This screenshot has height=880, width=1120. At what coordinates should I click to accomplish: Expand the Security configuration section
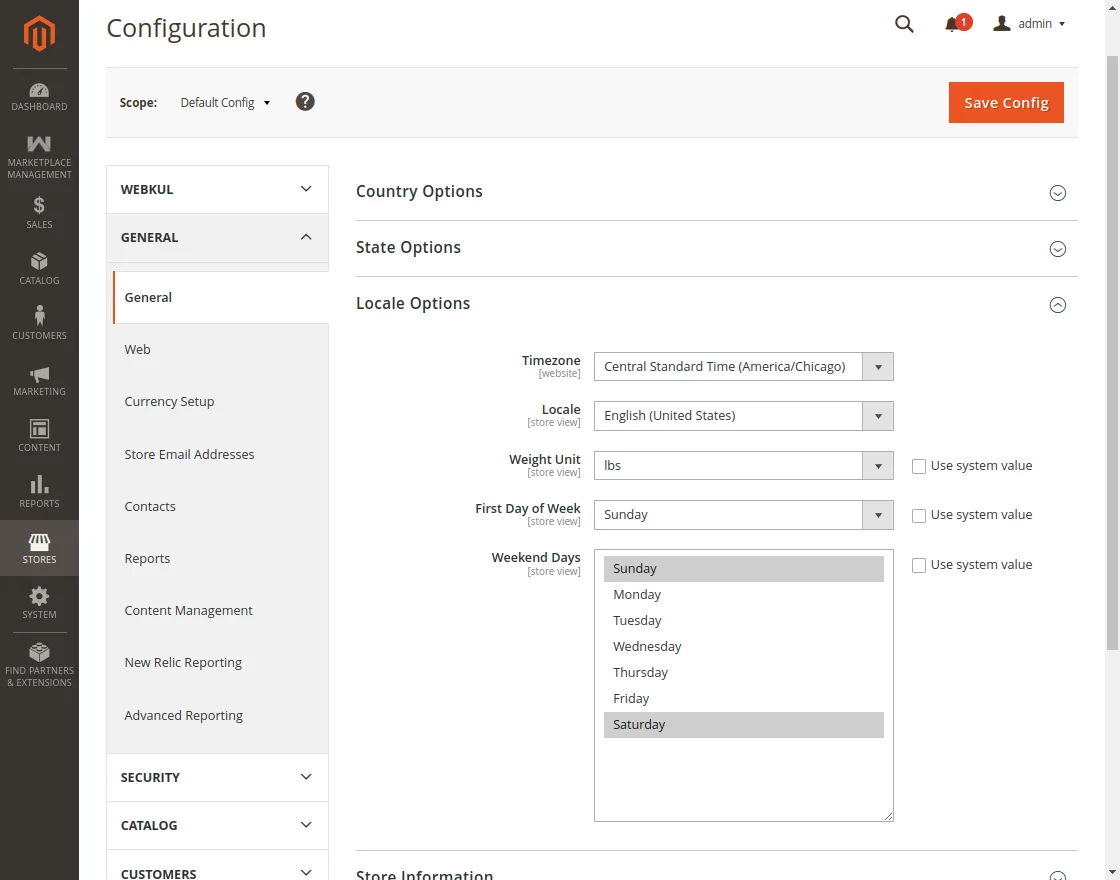(x=216, y=777)
